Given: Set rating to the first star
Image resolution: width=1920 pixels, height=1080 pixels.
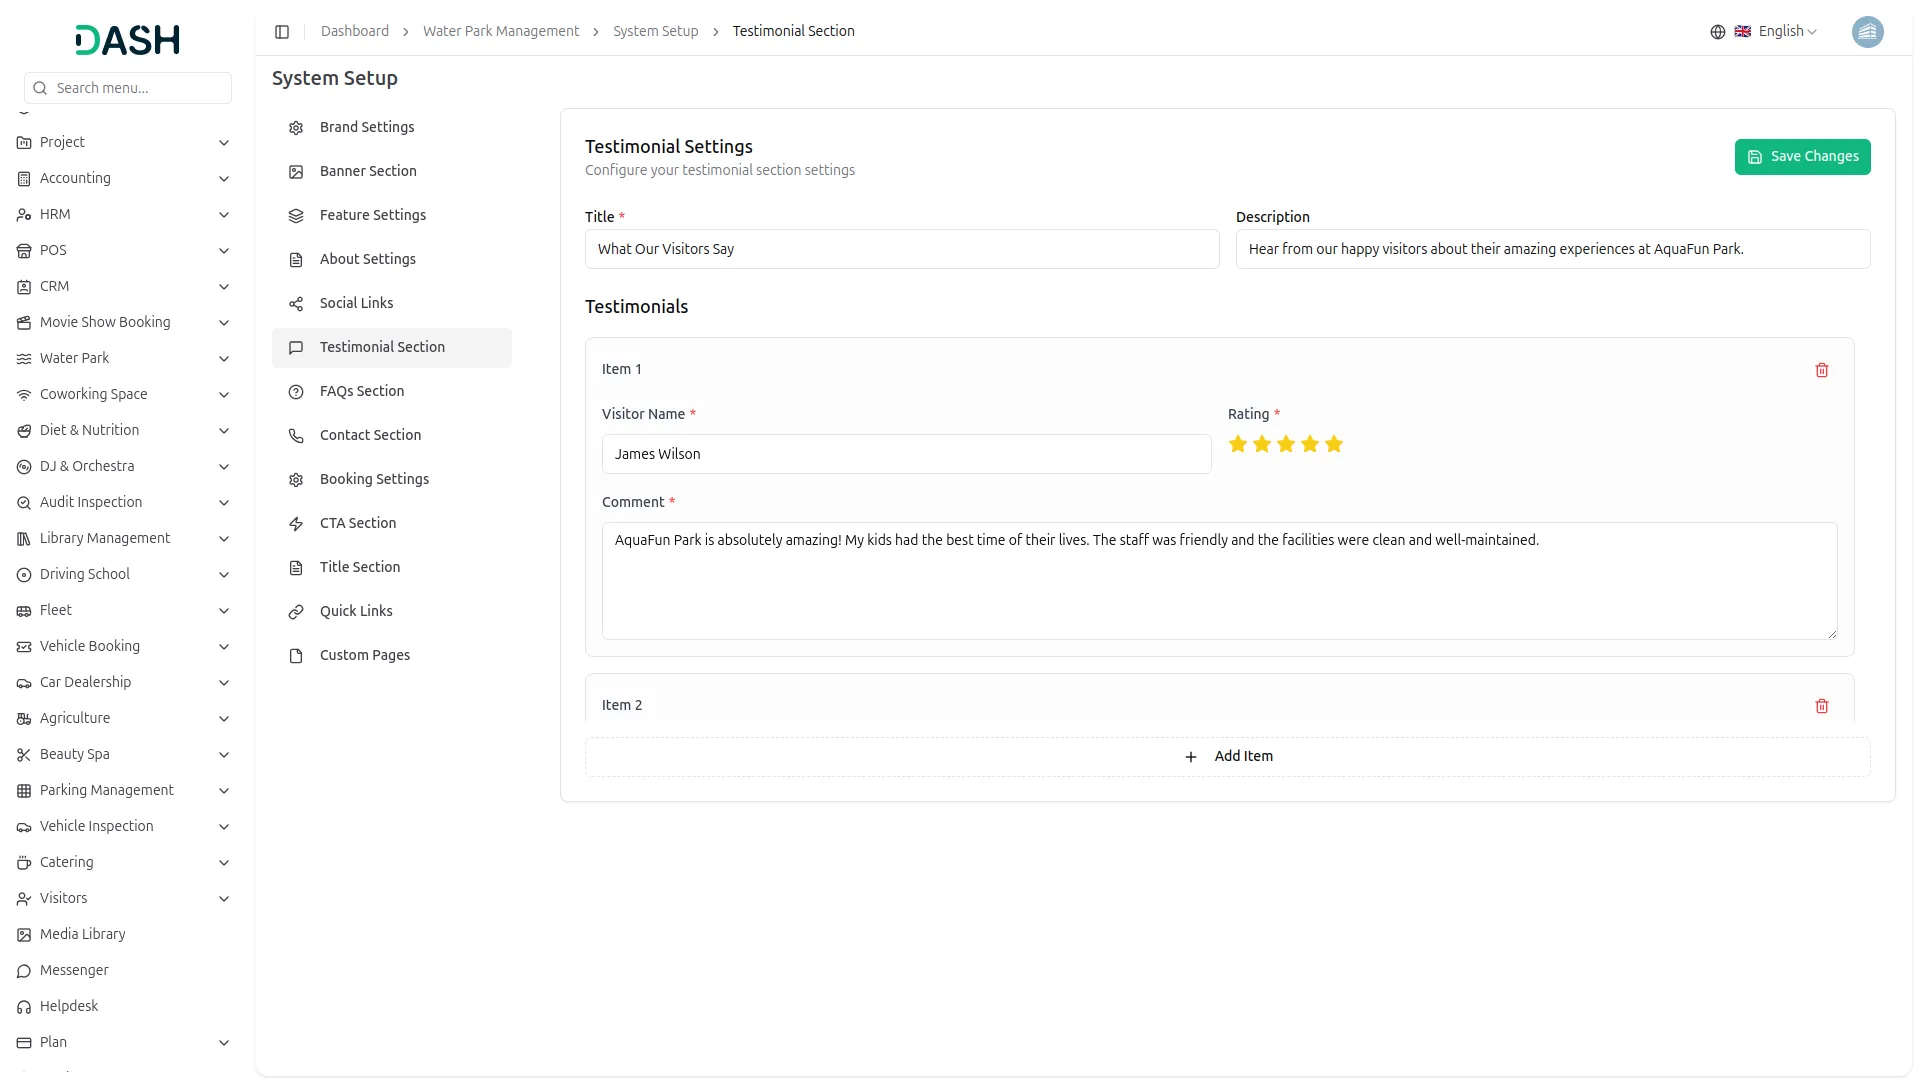Looking at the screenshot, I should click(1237, 444).
